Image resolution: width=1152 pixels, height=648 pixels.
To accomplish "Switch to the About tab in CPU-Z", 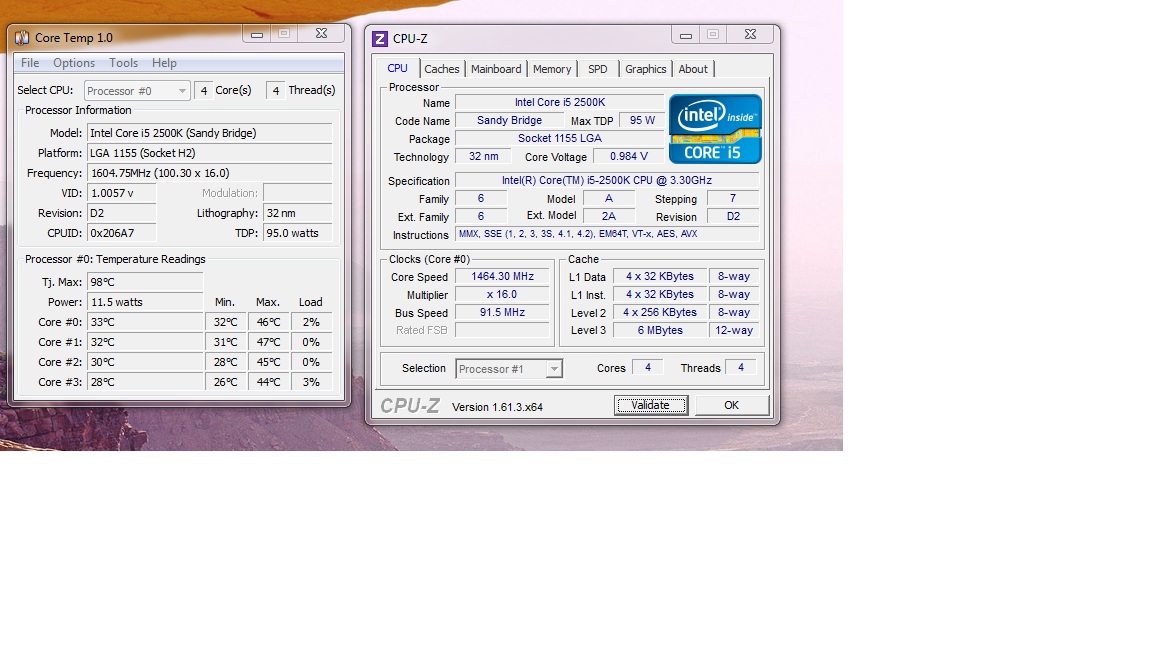I will 693,69.
